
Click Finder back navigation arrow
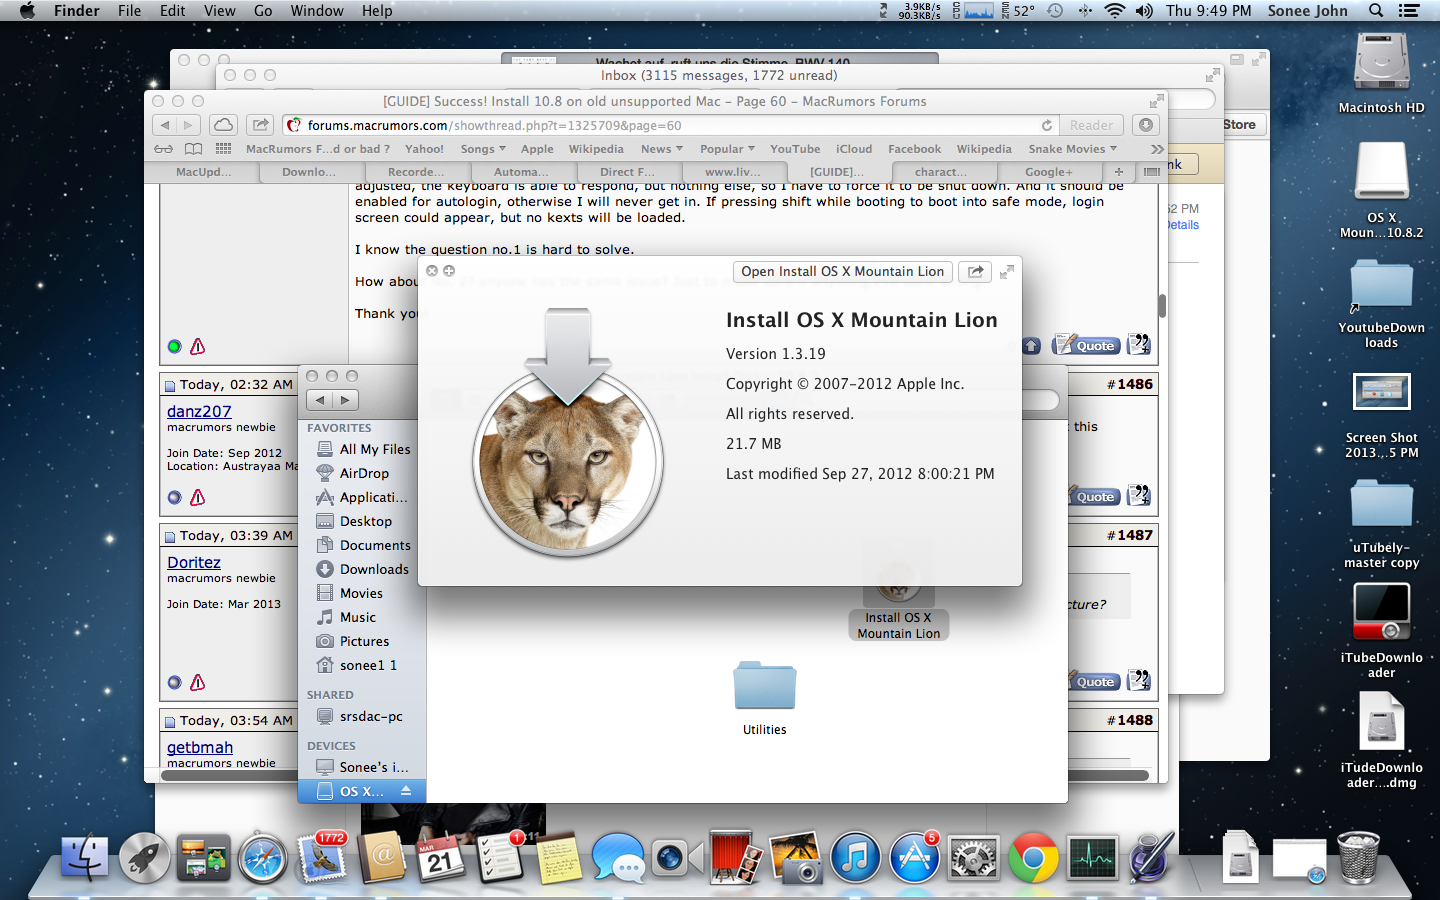tap(320, 400)
